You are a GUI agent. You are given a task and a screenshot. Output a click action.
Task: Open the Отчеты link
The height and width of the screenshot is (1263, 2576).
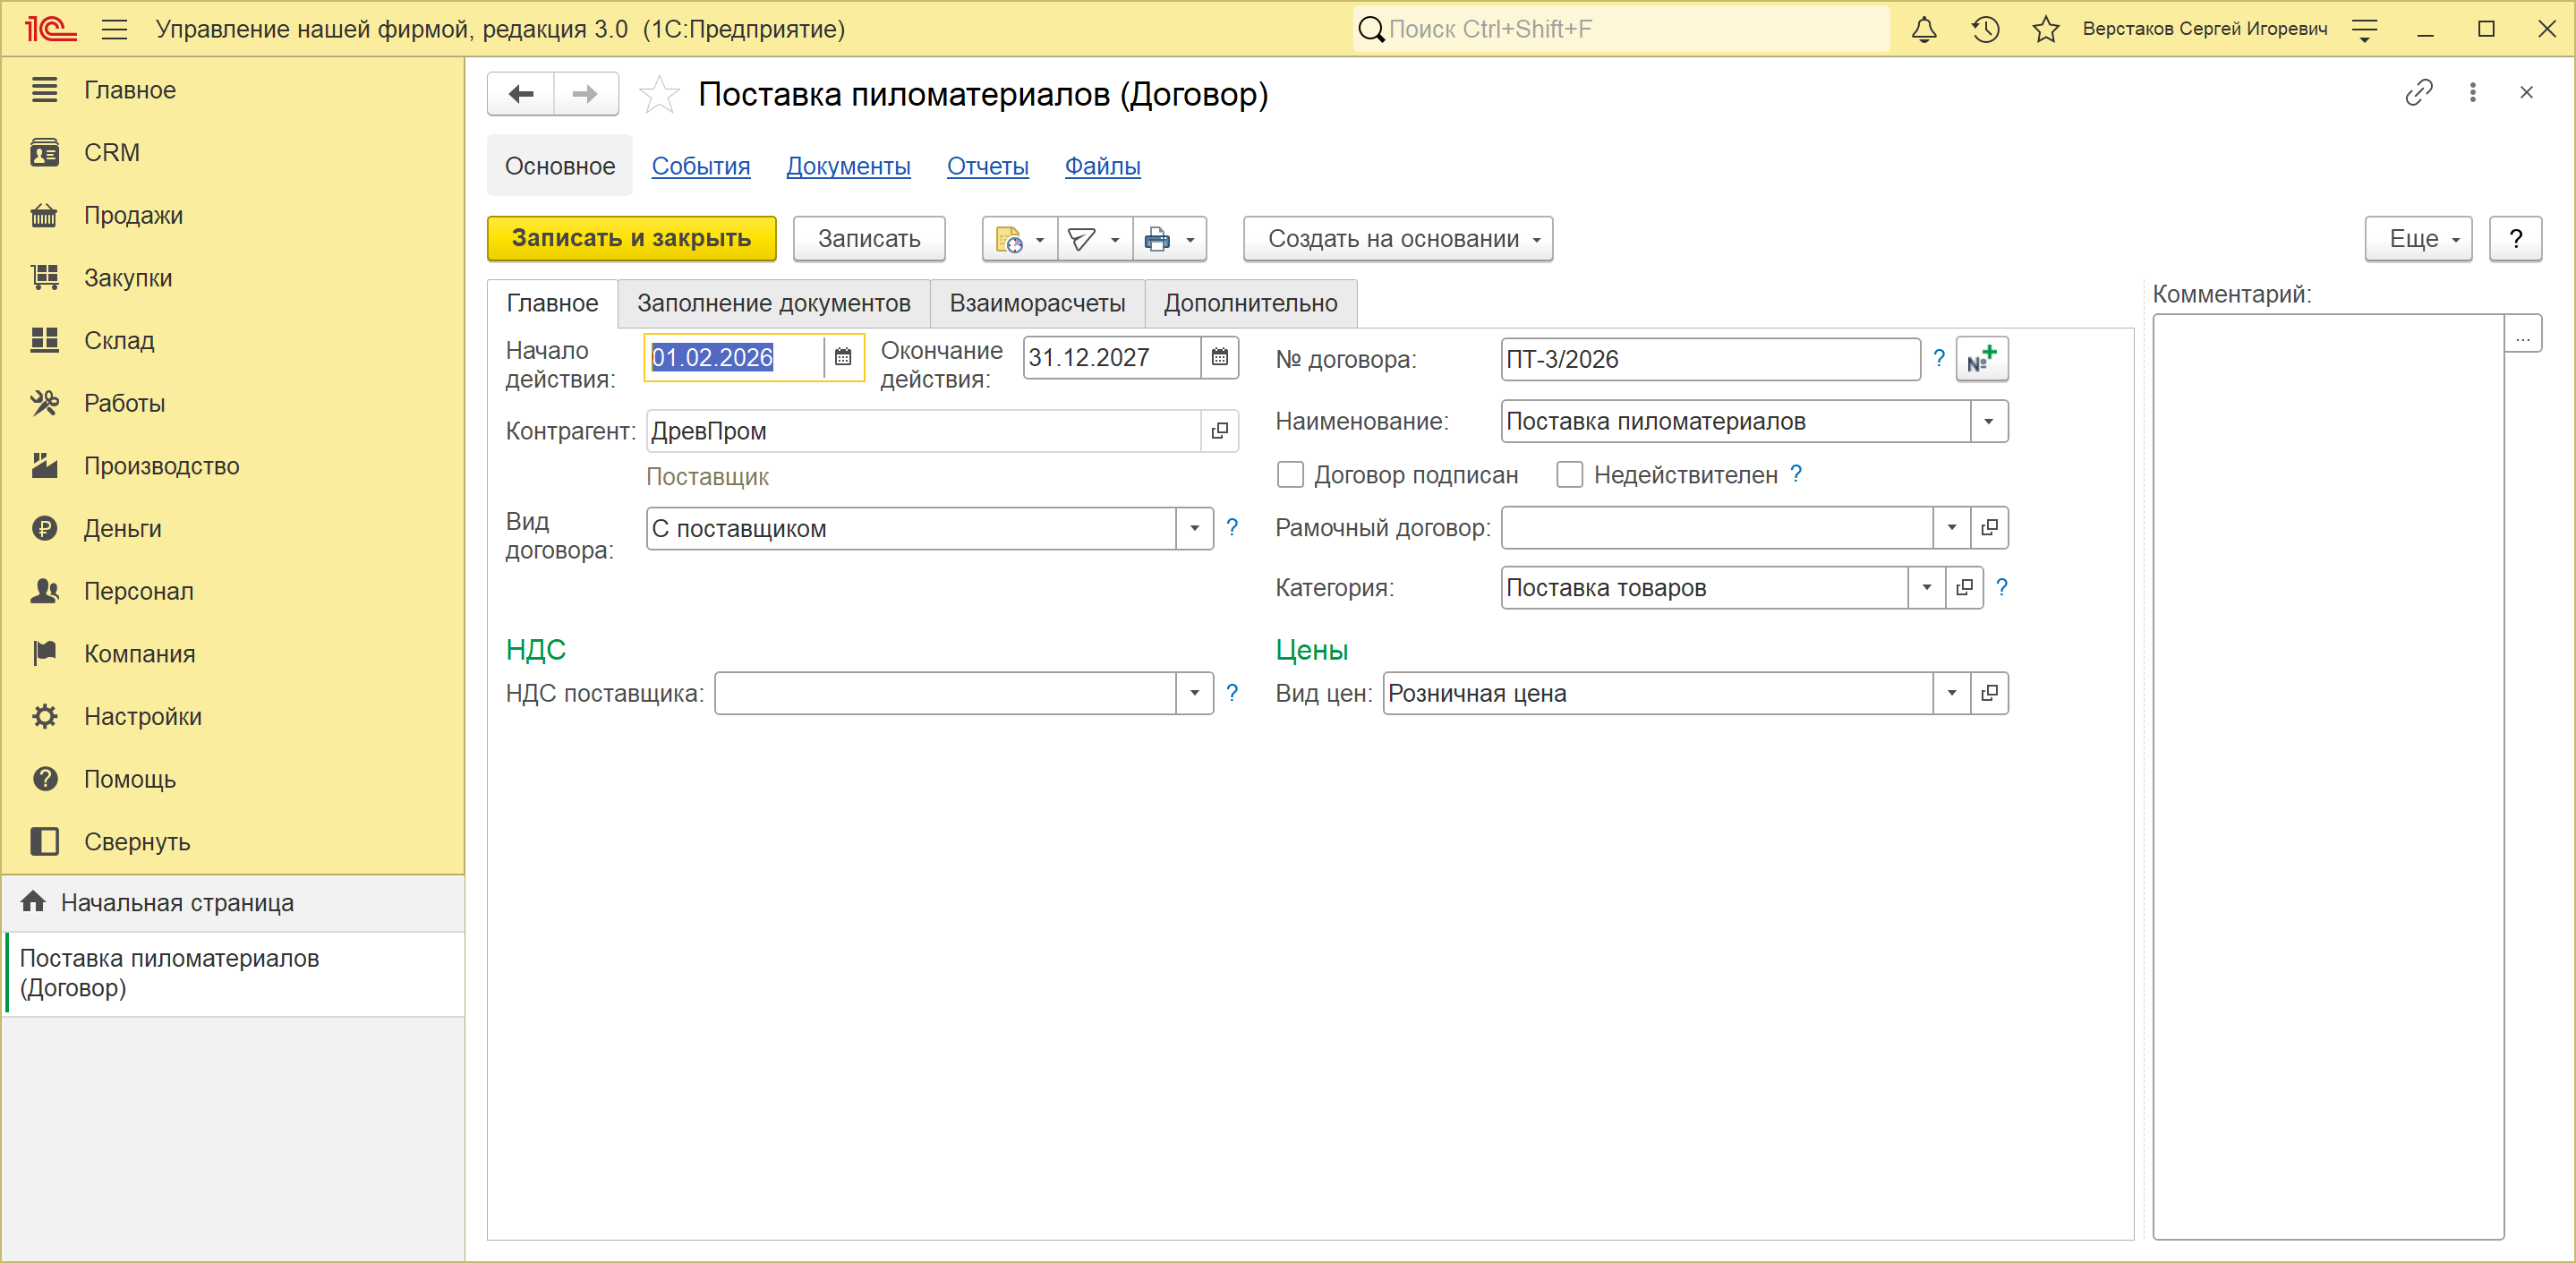987,166
